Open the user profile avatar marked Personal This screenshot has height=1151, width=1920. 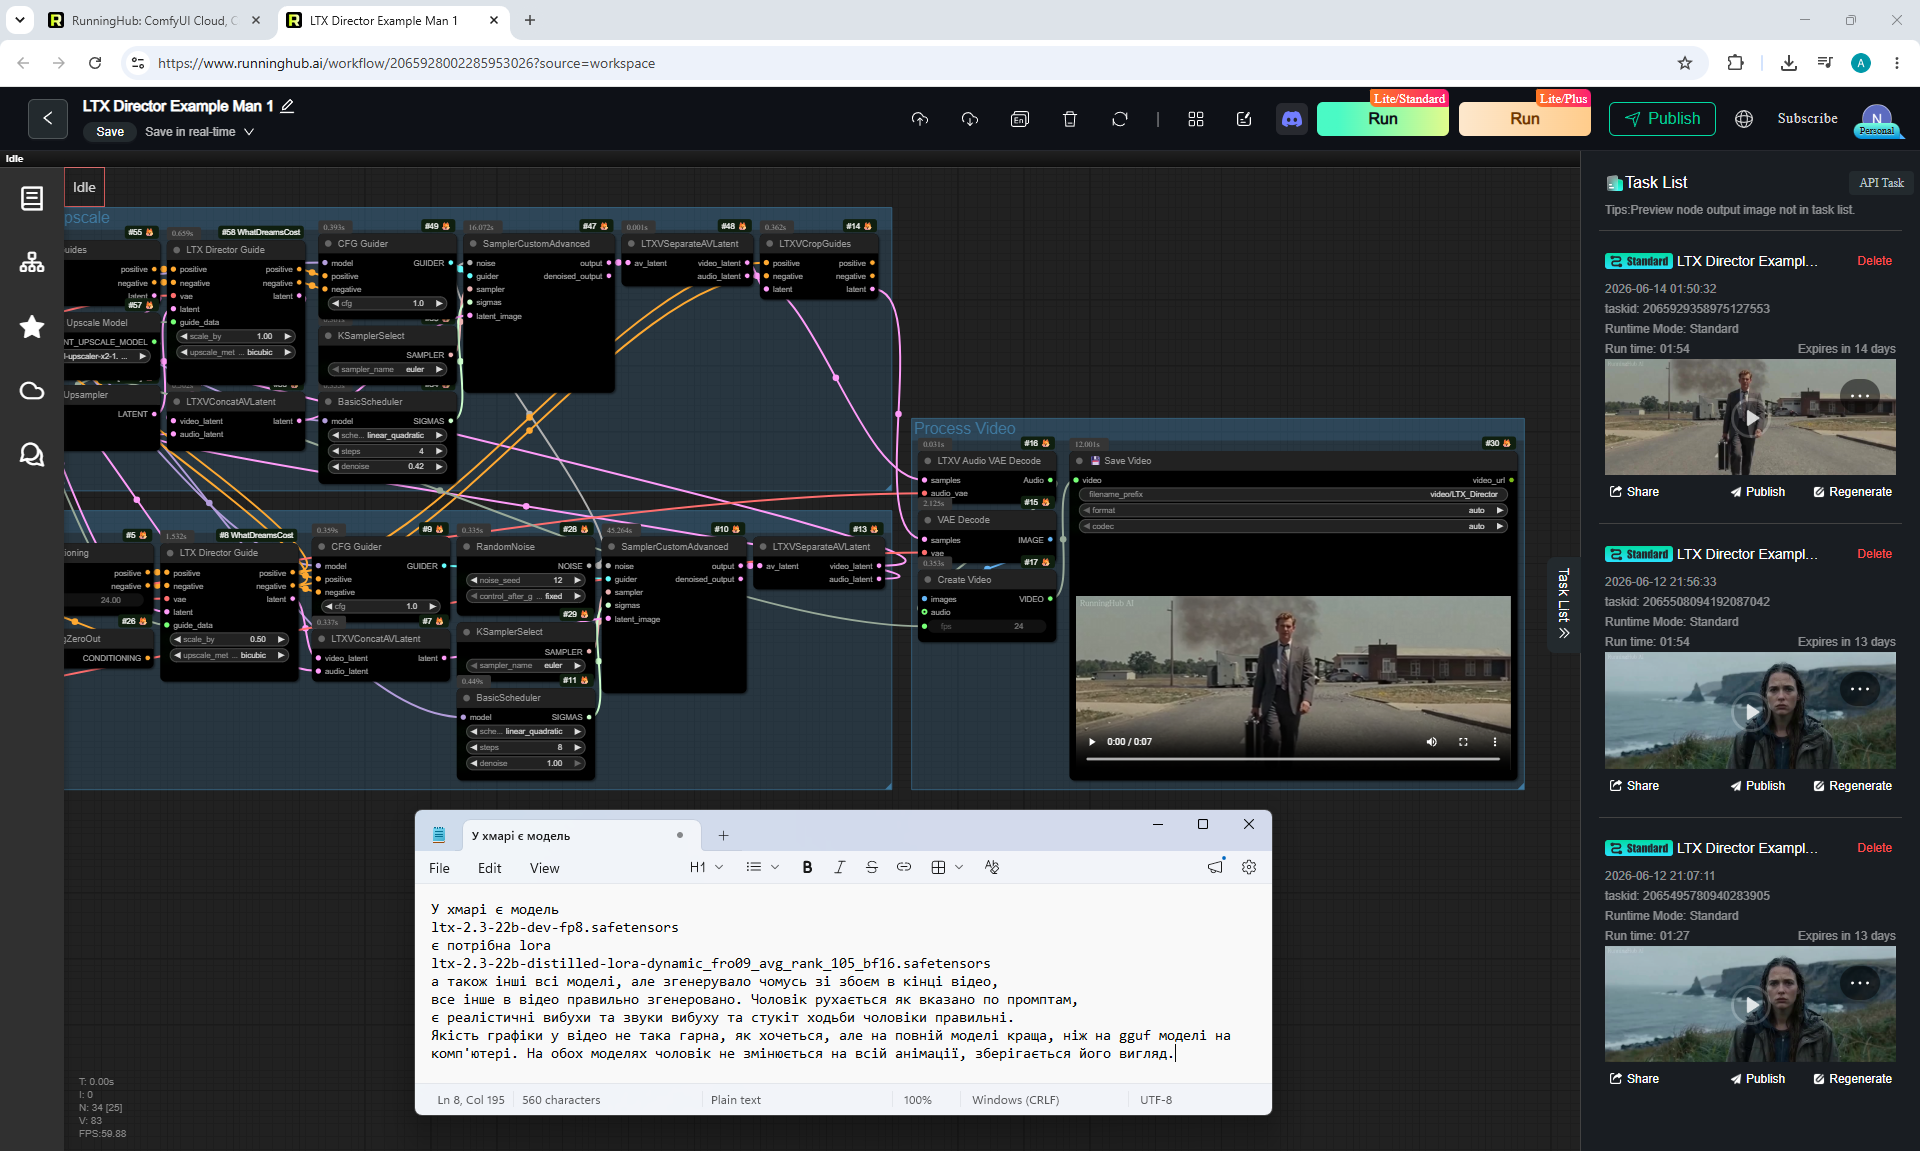(1877, 119)
